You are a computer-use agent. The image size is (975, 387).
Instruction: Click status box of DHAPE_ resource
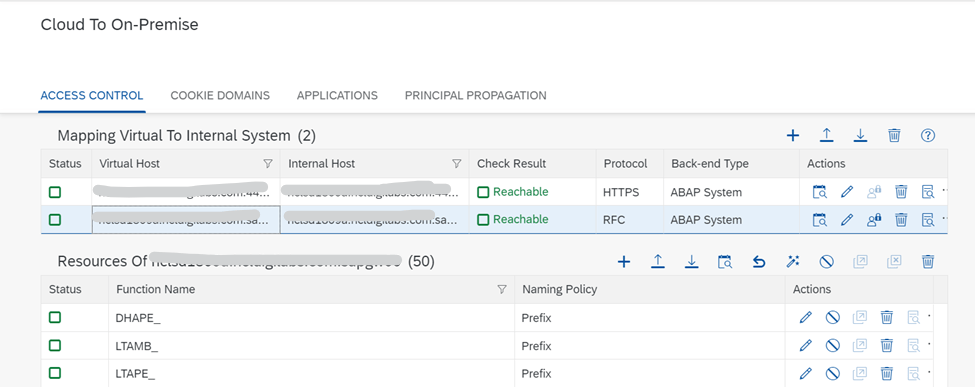(55, 317)
